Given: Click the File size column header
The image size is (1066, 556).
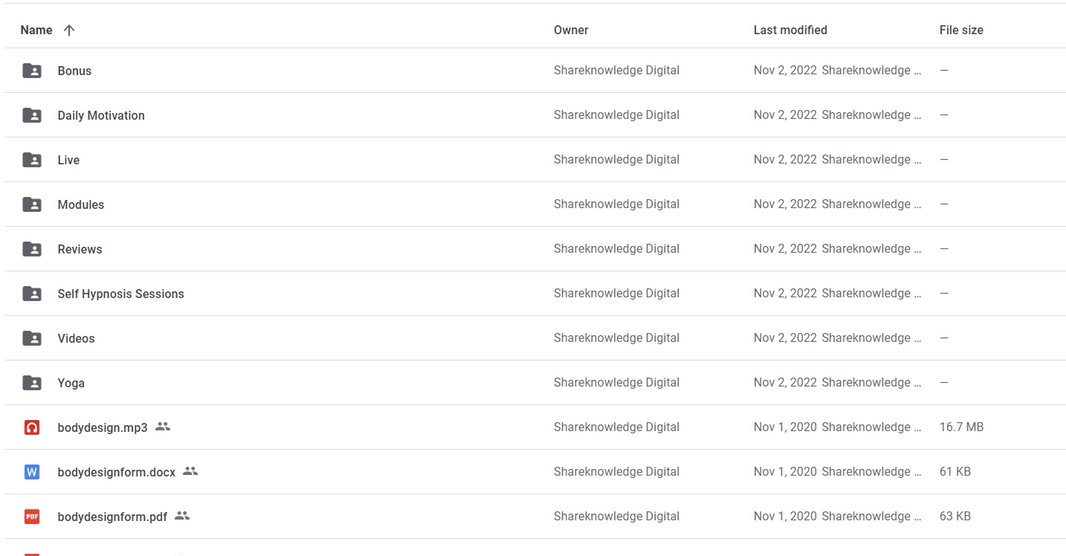Looking at the screenshot, I should pos(961,30).
